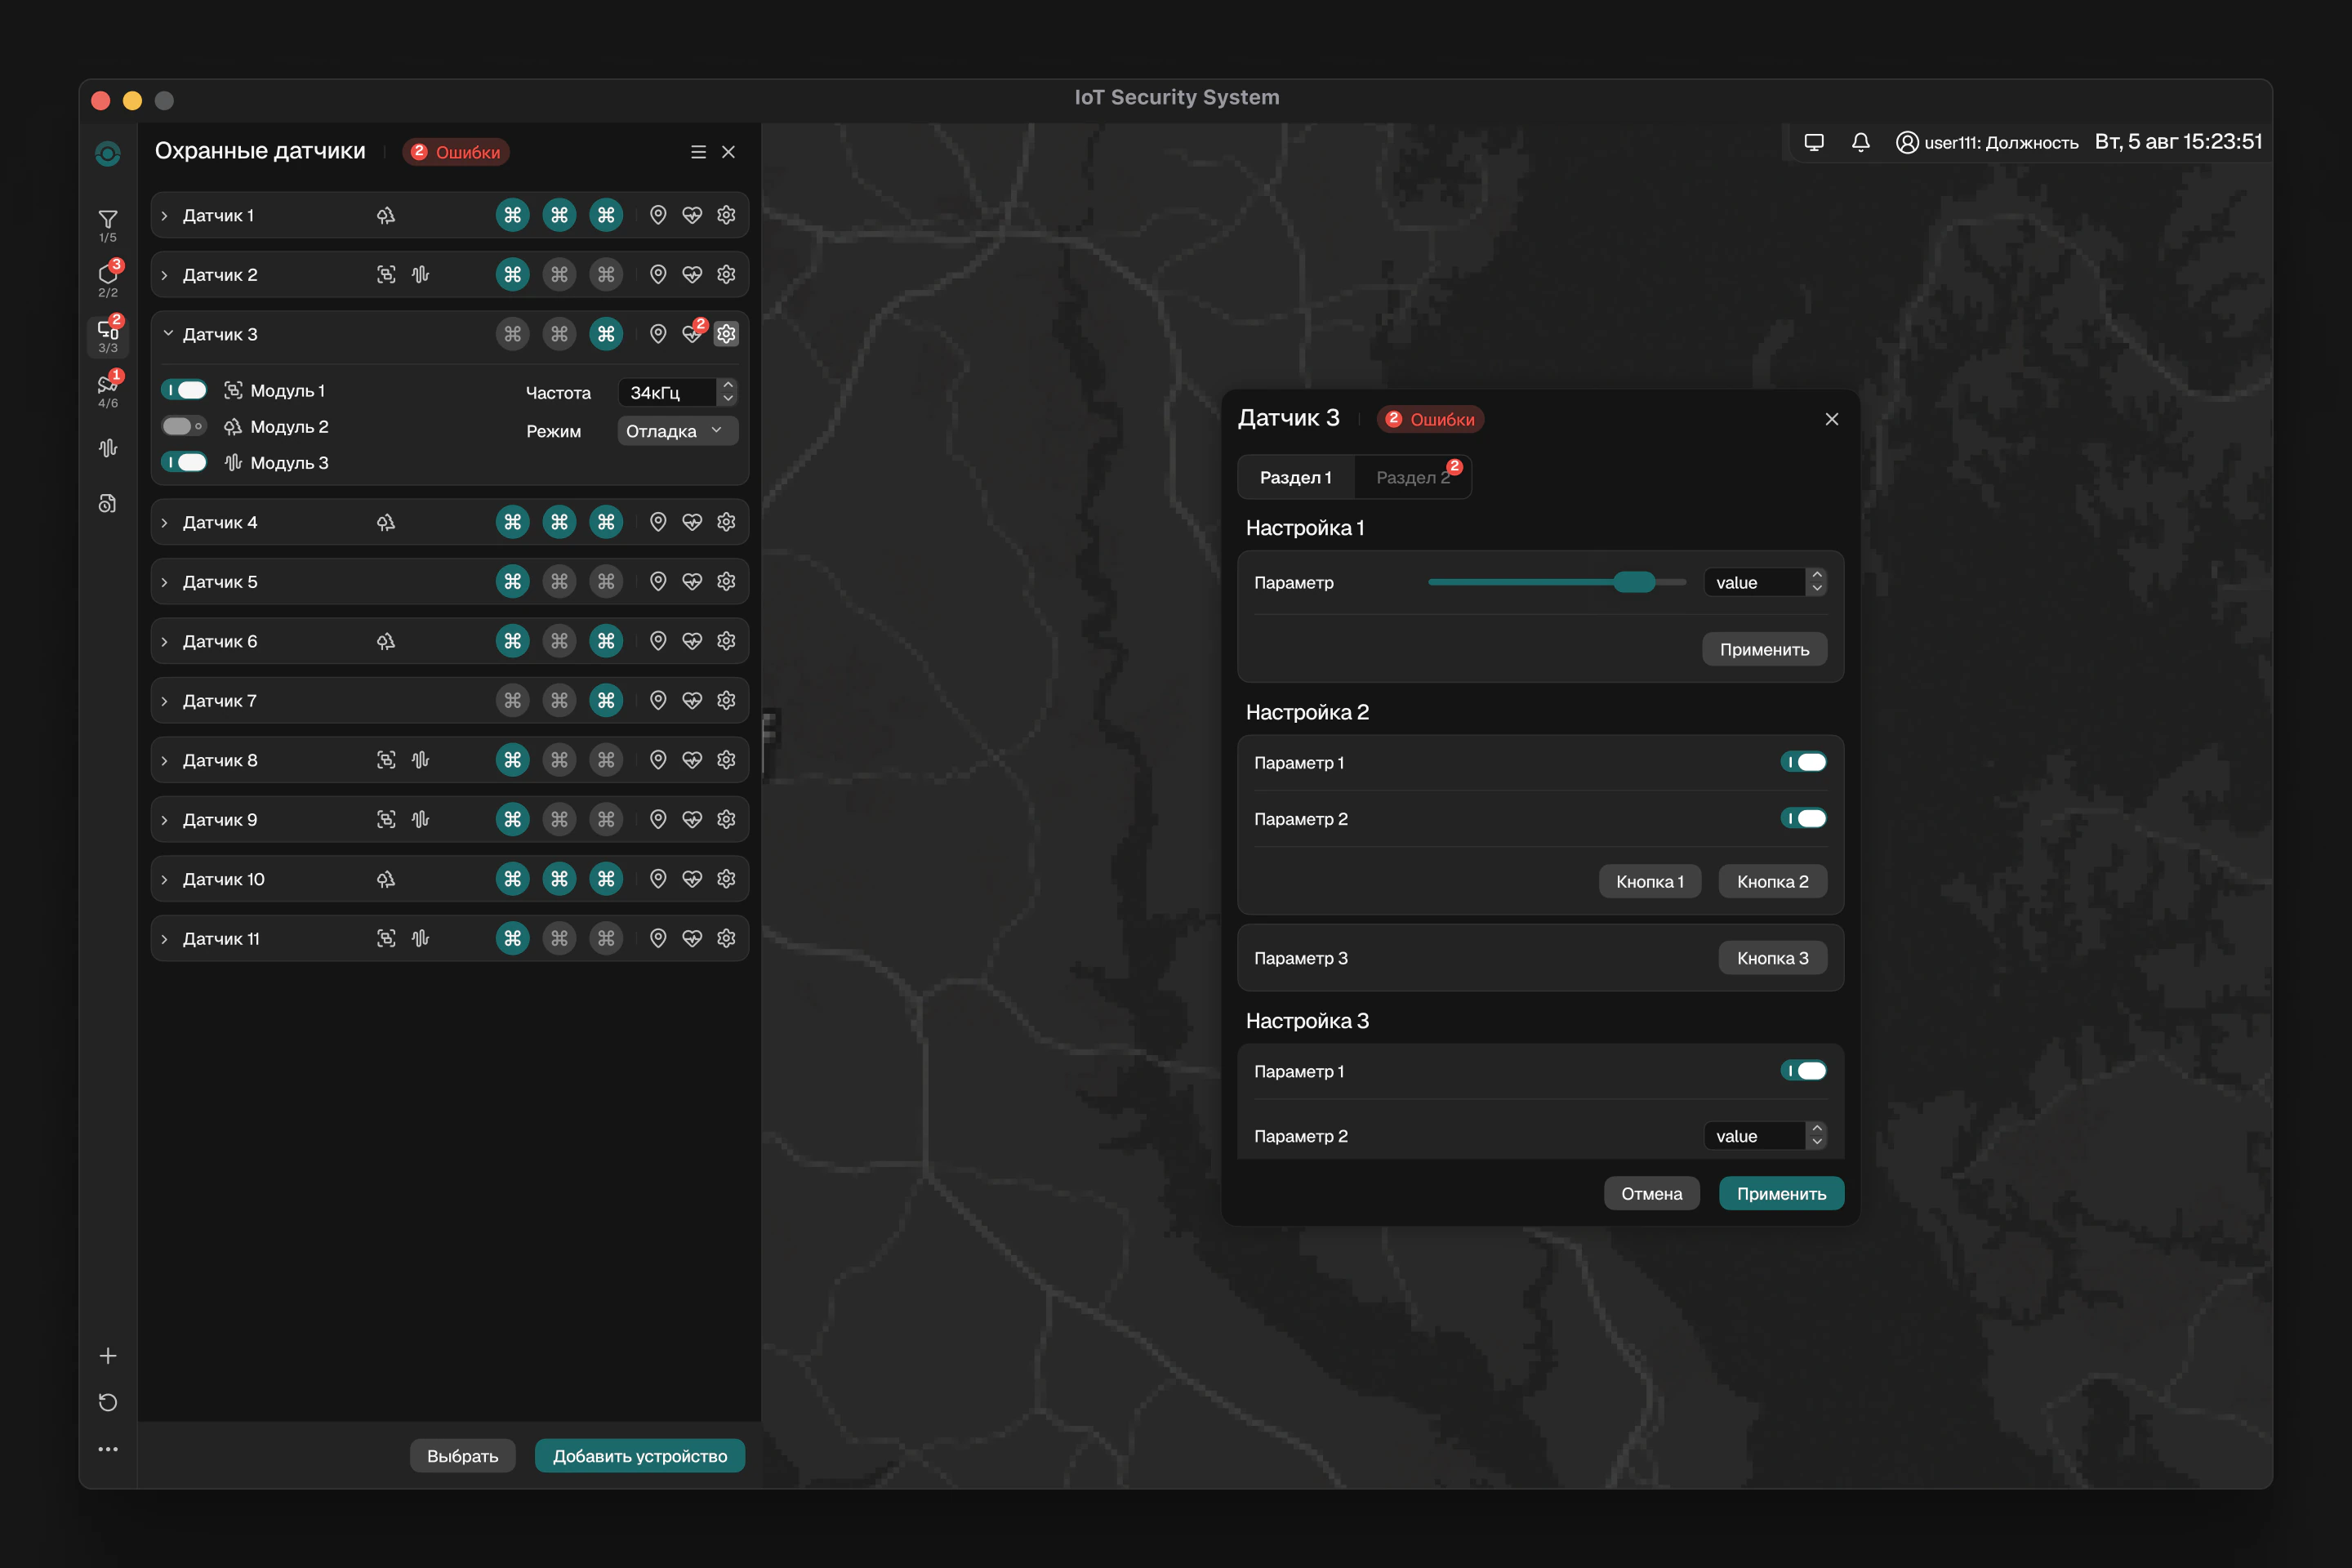The image size is (2352, 1568).
Task: Toggle first command button of Датчик 1
Action: point(513,215)
